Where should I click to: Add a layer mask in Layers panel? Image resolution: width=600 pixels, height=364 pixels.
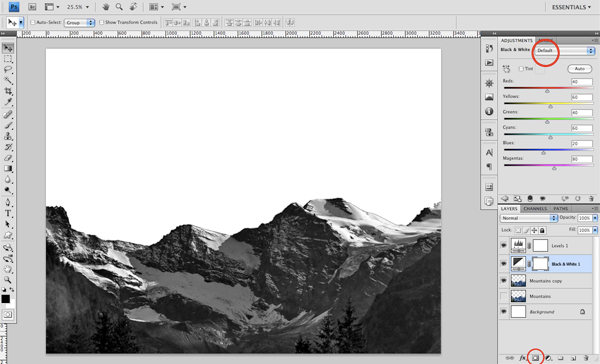(x=535, y=358)
